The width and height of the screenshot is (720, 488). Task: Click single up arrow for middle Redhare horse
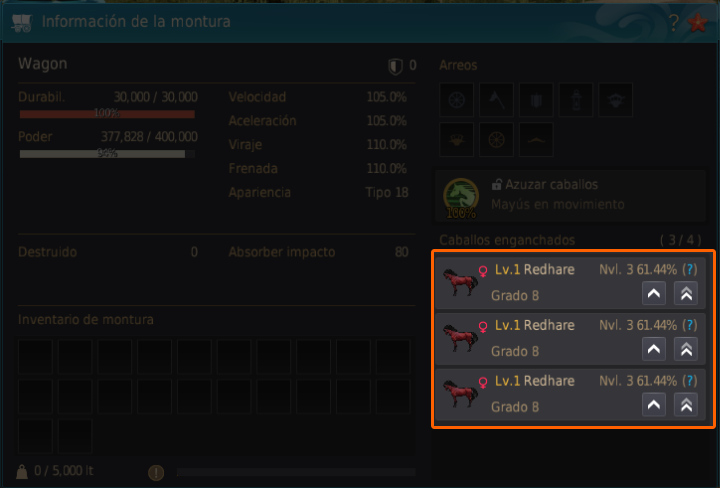tap(654, 349)
